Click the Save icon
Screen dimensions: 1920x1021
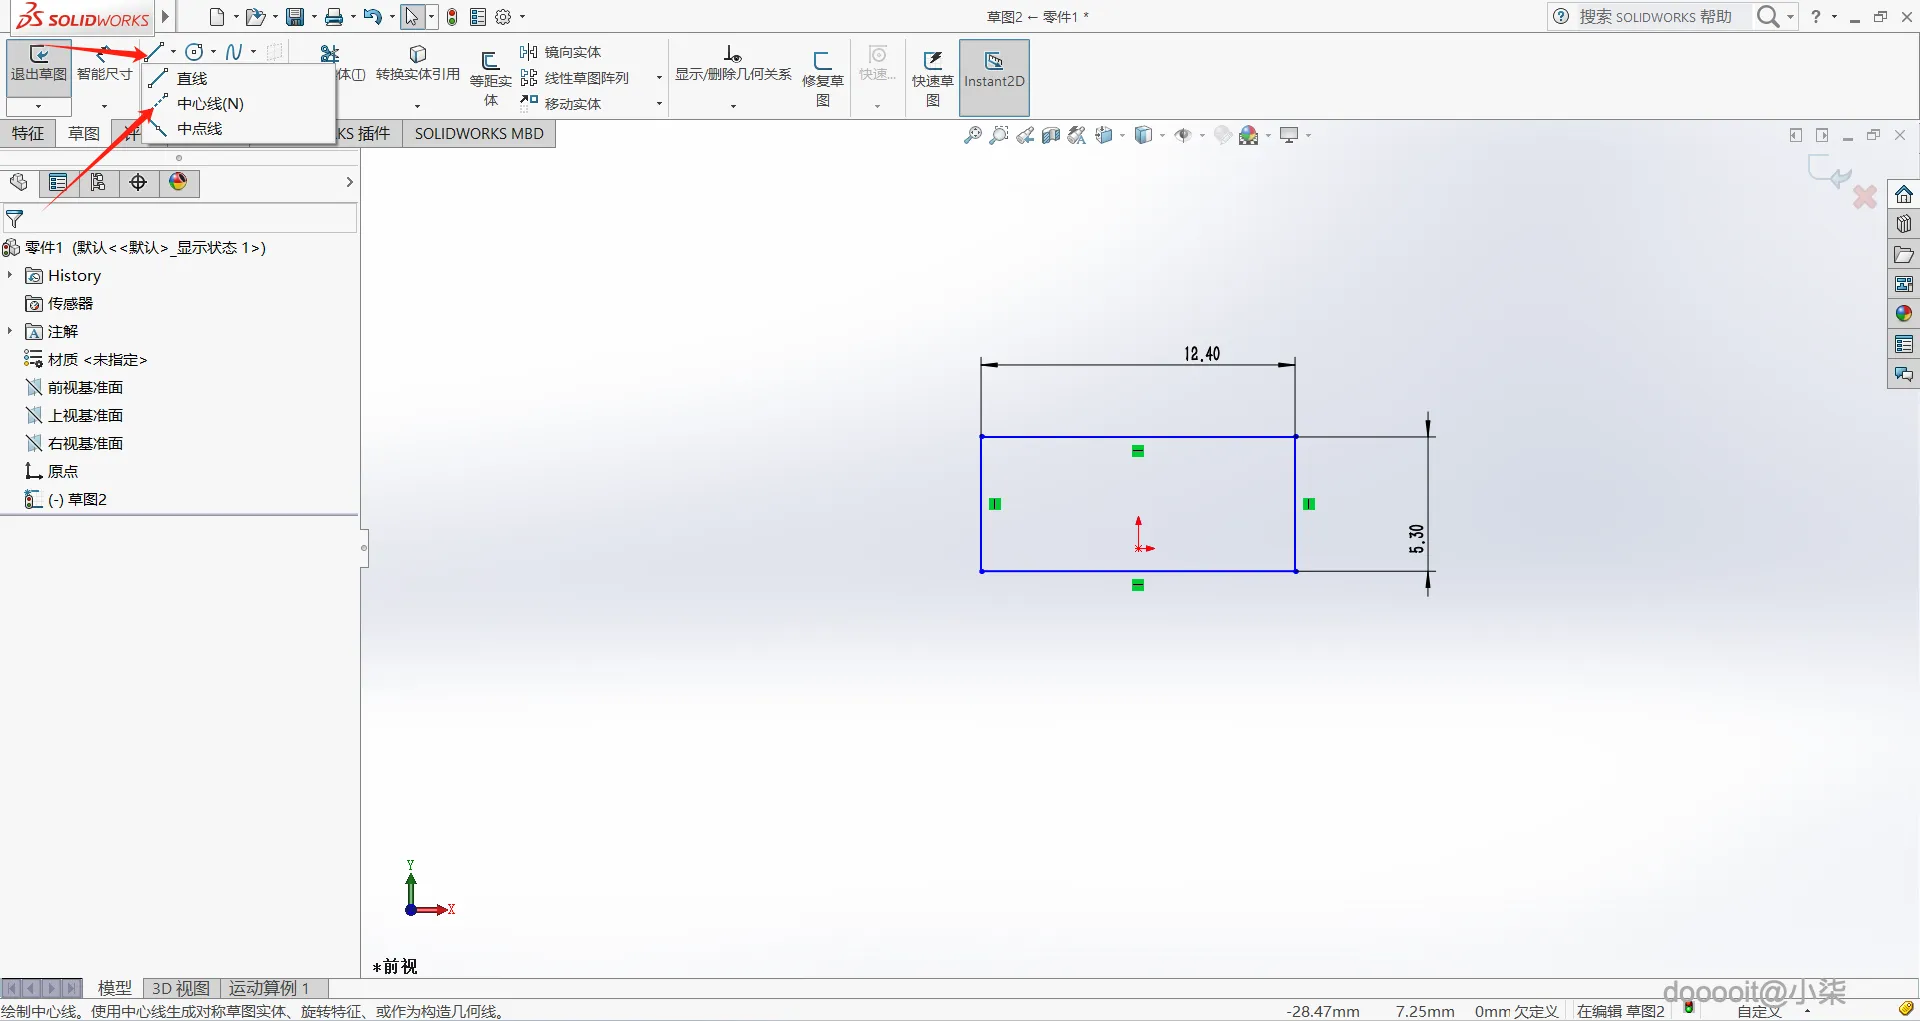coord(295,17)
